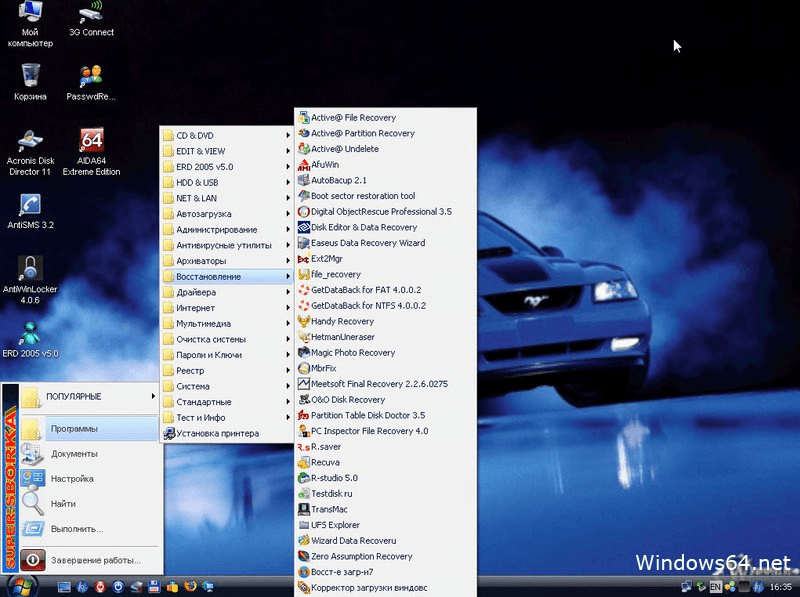Open the Реестр menu folder
The image size is (800, 597).
[x=227, y=370]
